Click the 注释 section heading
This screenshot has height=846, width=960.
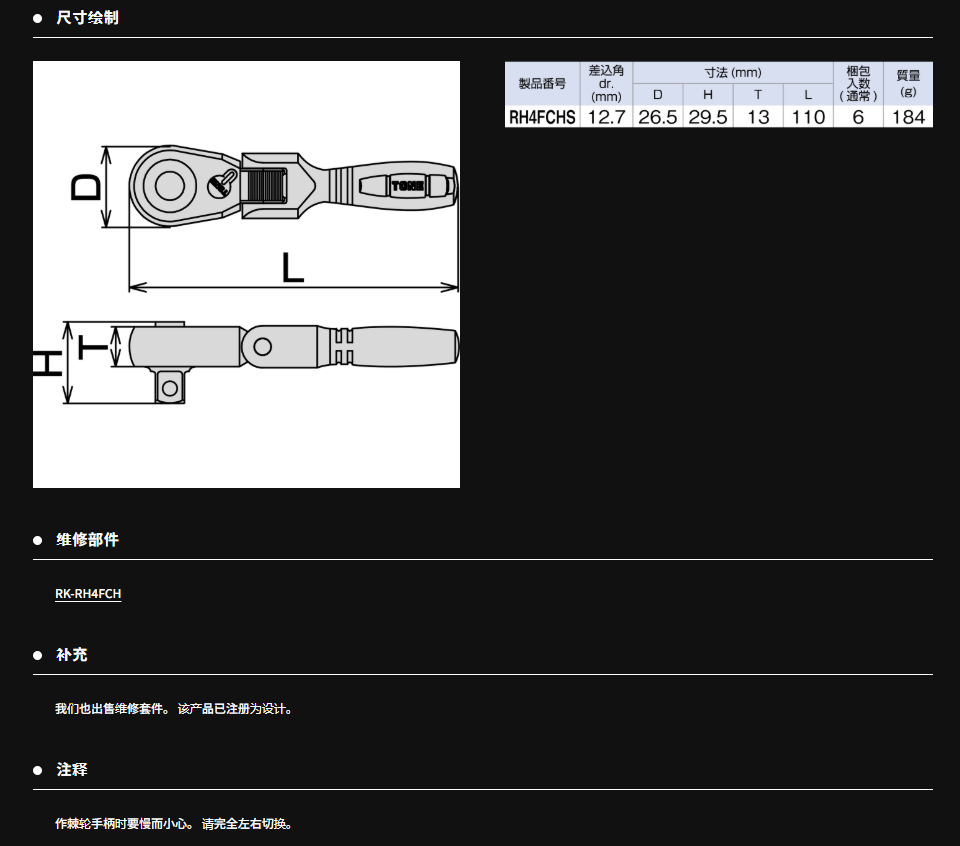coord(71,769)
